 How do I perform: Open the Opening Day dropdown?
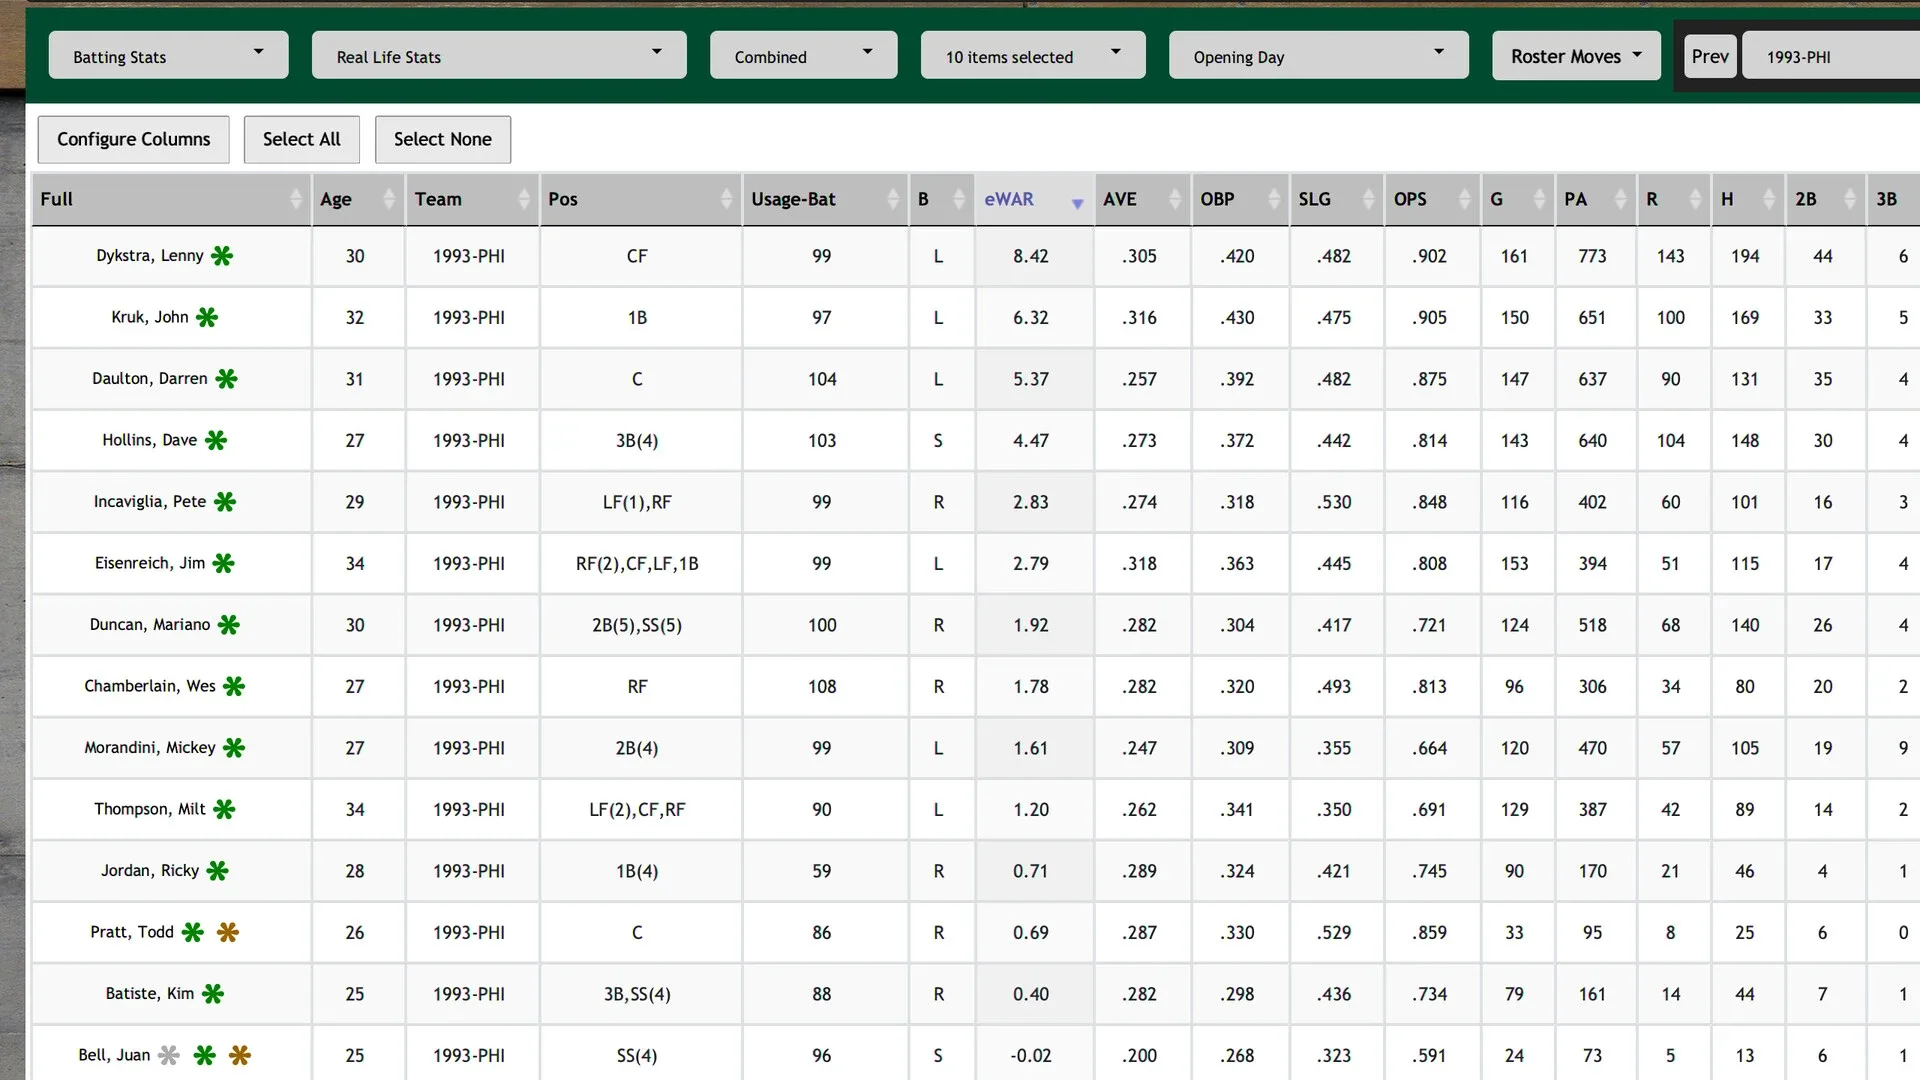(x=1317, y=56)
